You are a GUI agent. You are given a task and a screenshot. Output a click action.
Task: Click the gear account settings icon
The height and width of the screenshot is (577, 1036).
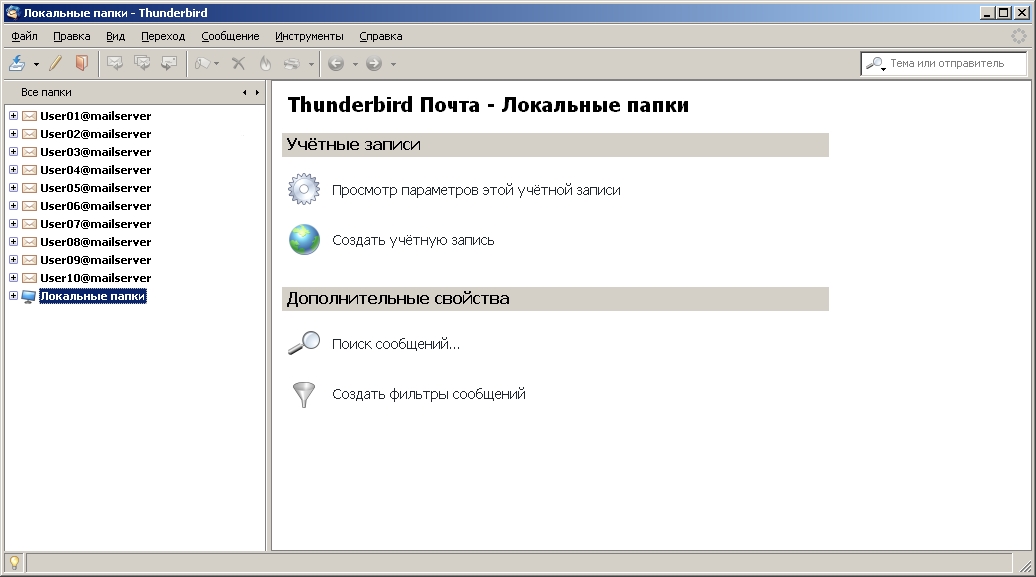click(304, 190)
